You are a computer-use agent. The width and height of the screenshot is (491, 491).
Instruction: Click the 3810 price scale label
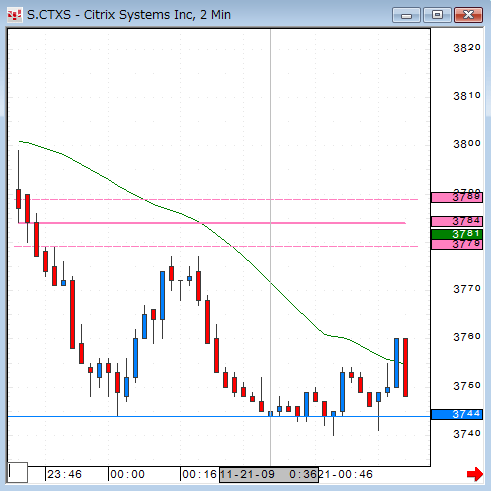coord(467,96)
